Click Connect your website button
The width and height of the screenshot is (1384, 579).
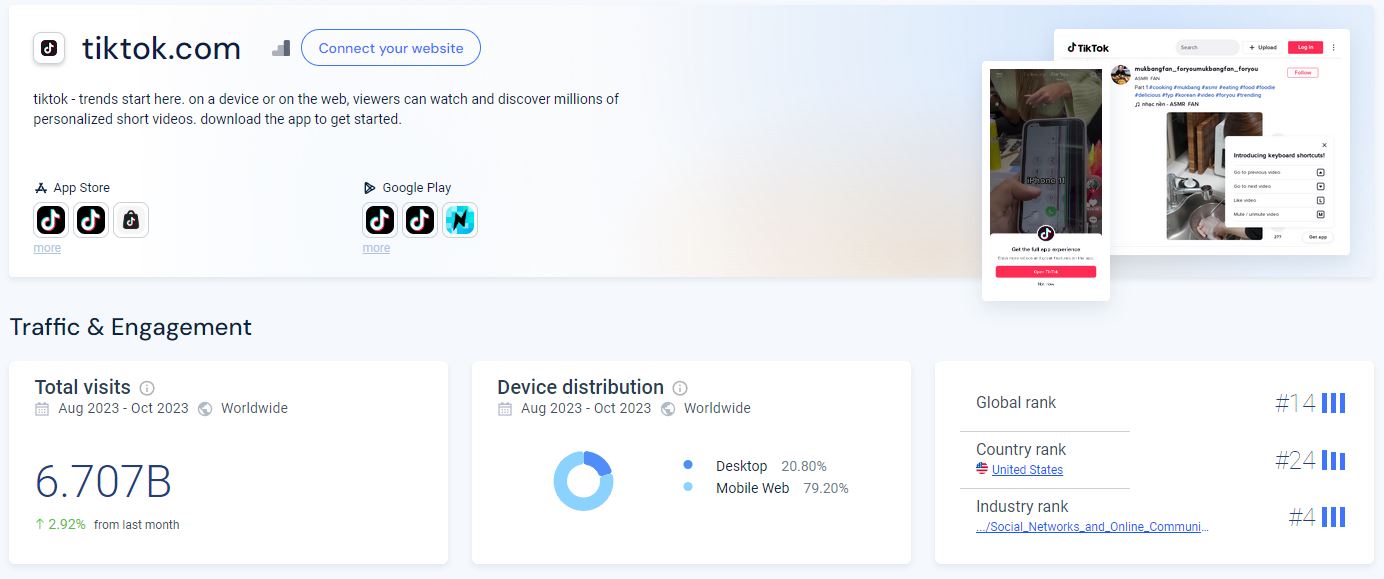tap(391, 48)
